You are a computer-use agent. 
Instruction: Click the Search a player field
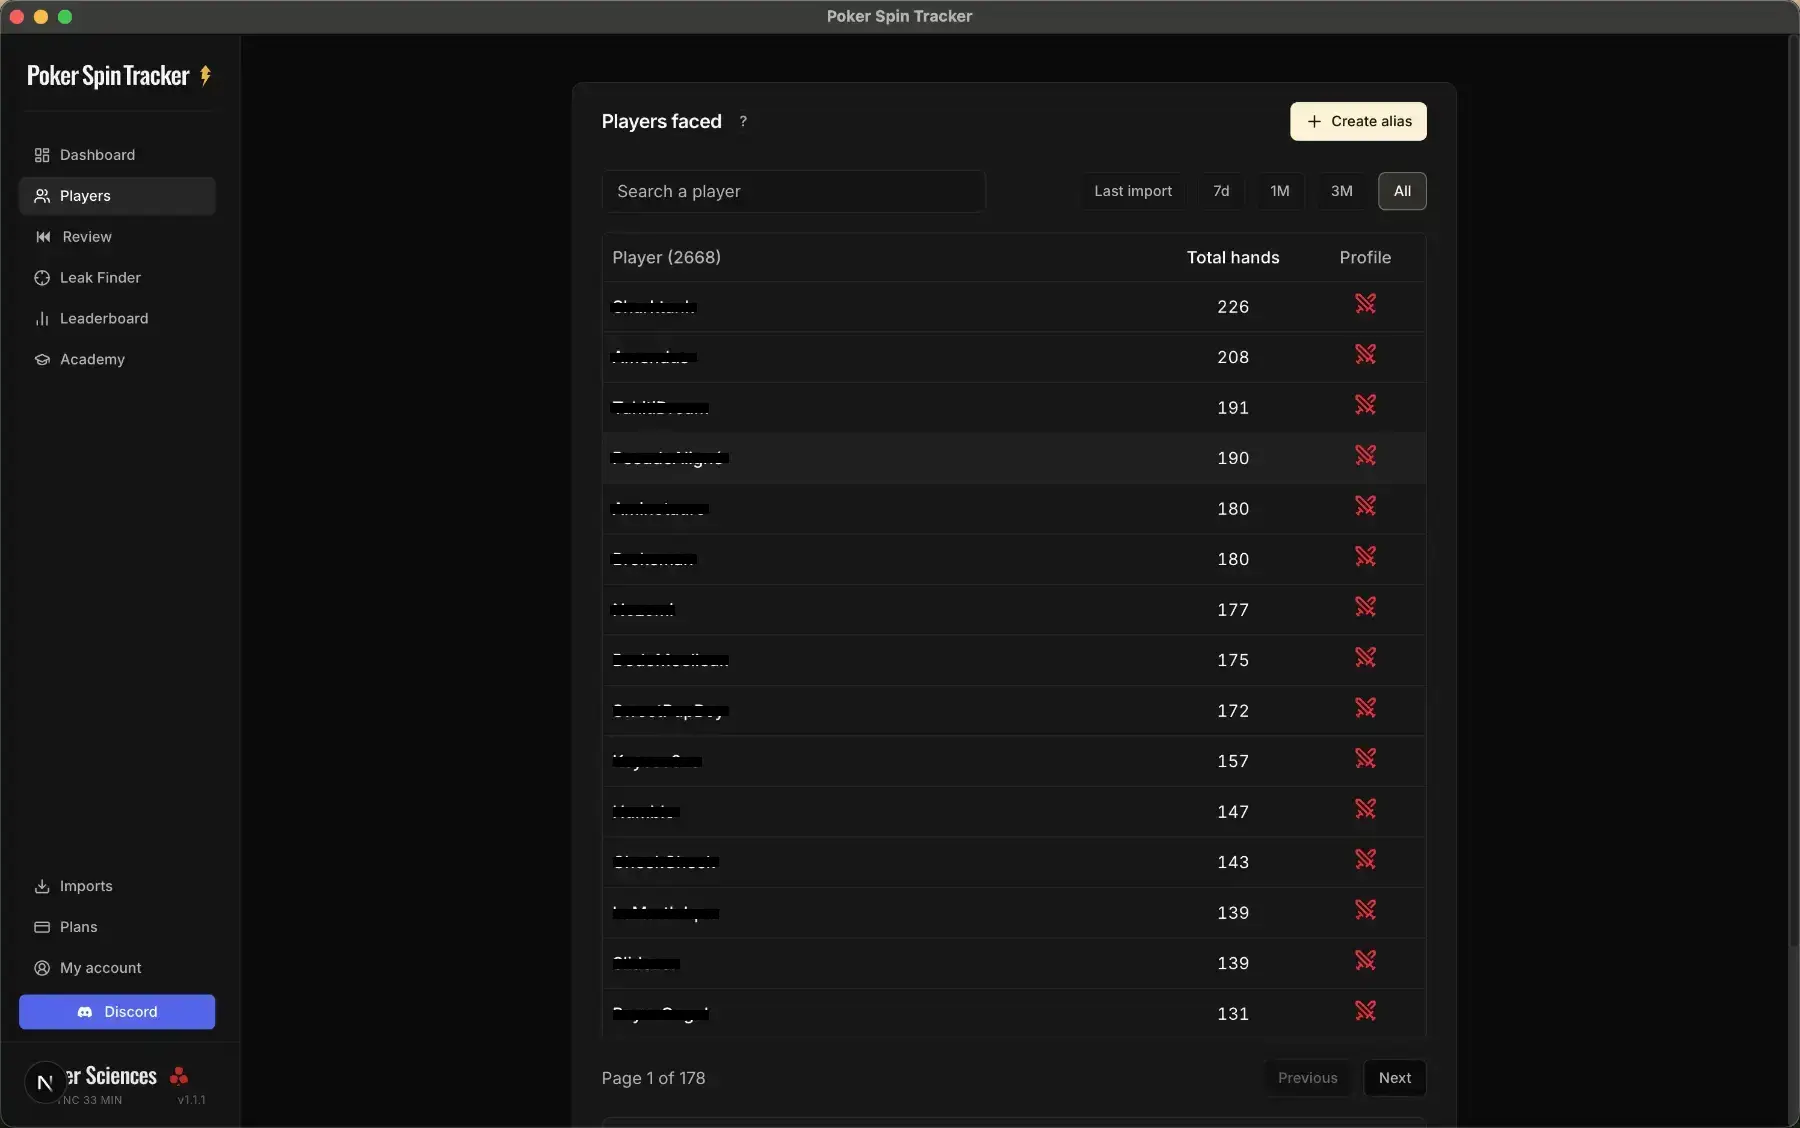[793, 191]
